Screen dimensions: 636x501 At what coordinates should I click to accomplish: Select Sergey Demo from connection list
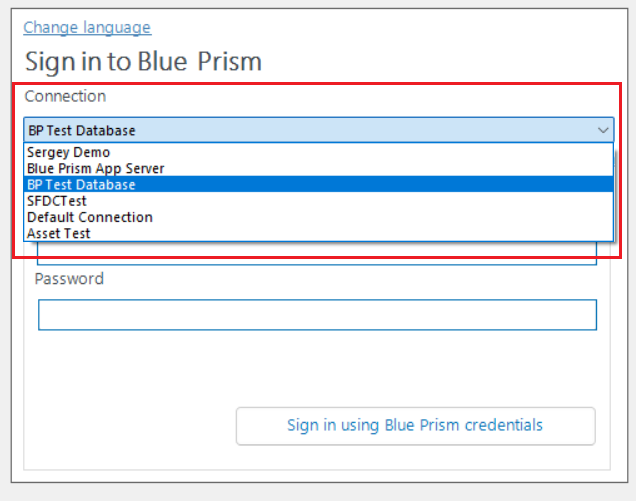pyautogui.click(x=68, y=153)
